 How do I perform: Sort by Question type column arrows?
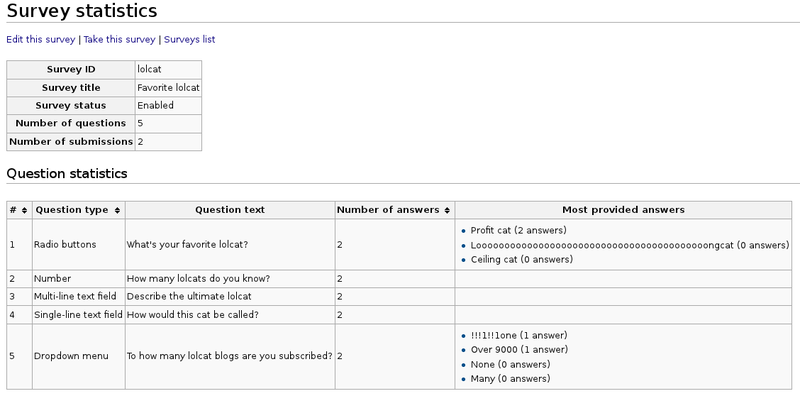(x=117, y=210)
